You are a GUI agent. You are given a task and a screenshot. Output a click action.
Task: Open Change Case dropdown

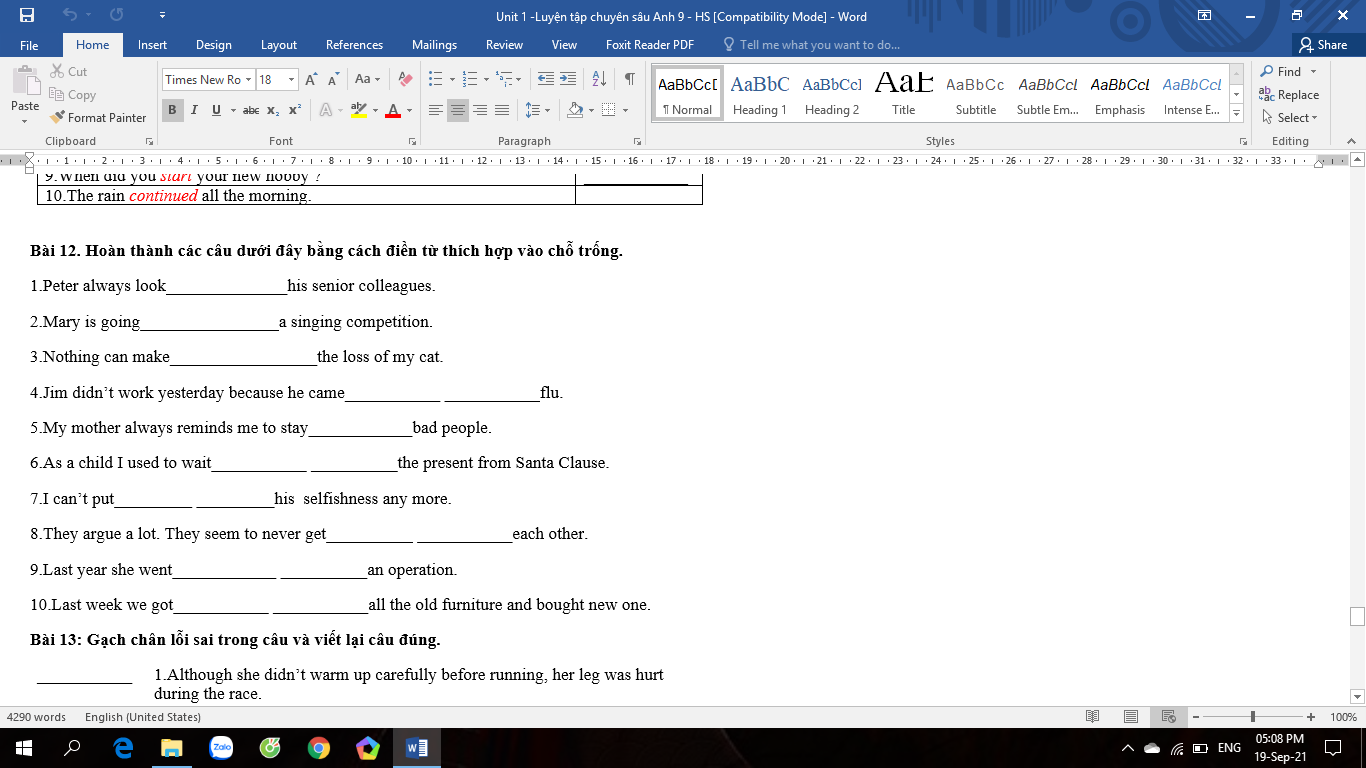point(367,80)
